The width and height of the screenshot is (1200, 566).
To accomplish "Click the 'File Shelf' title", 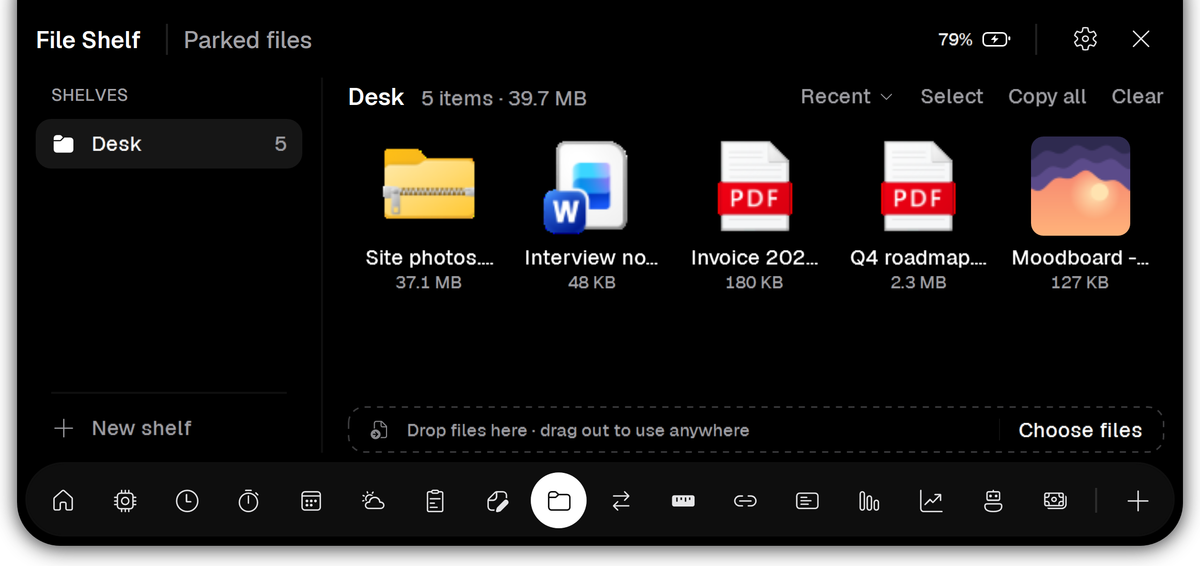I will 88,40.
